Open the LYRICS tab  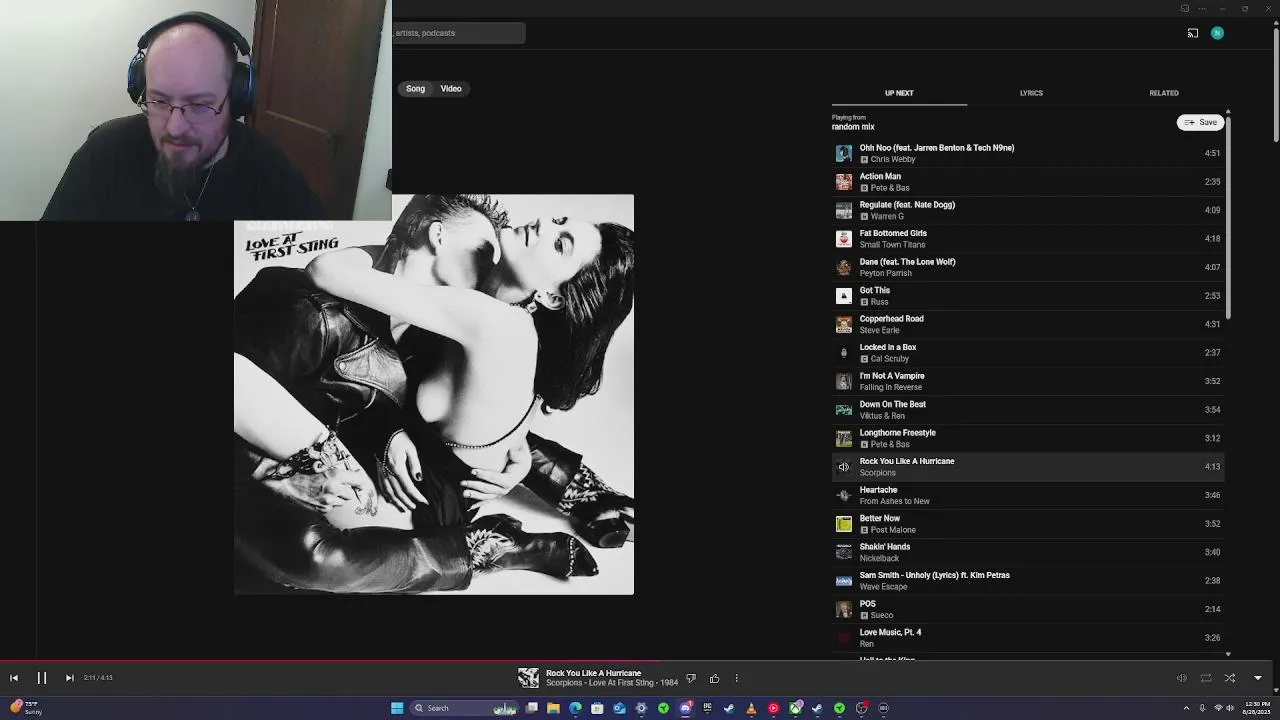pyautogui.click(x=1031, y=93)
